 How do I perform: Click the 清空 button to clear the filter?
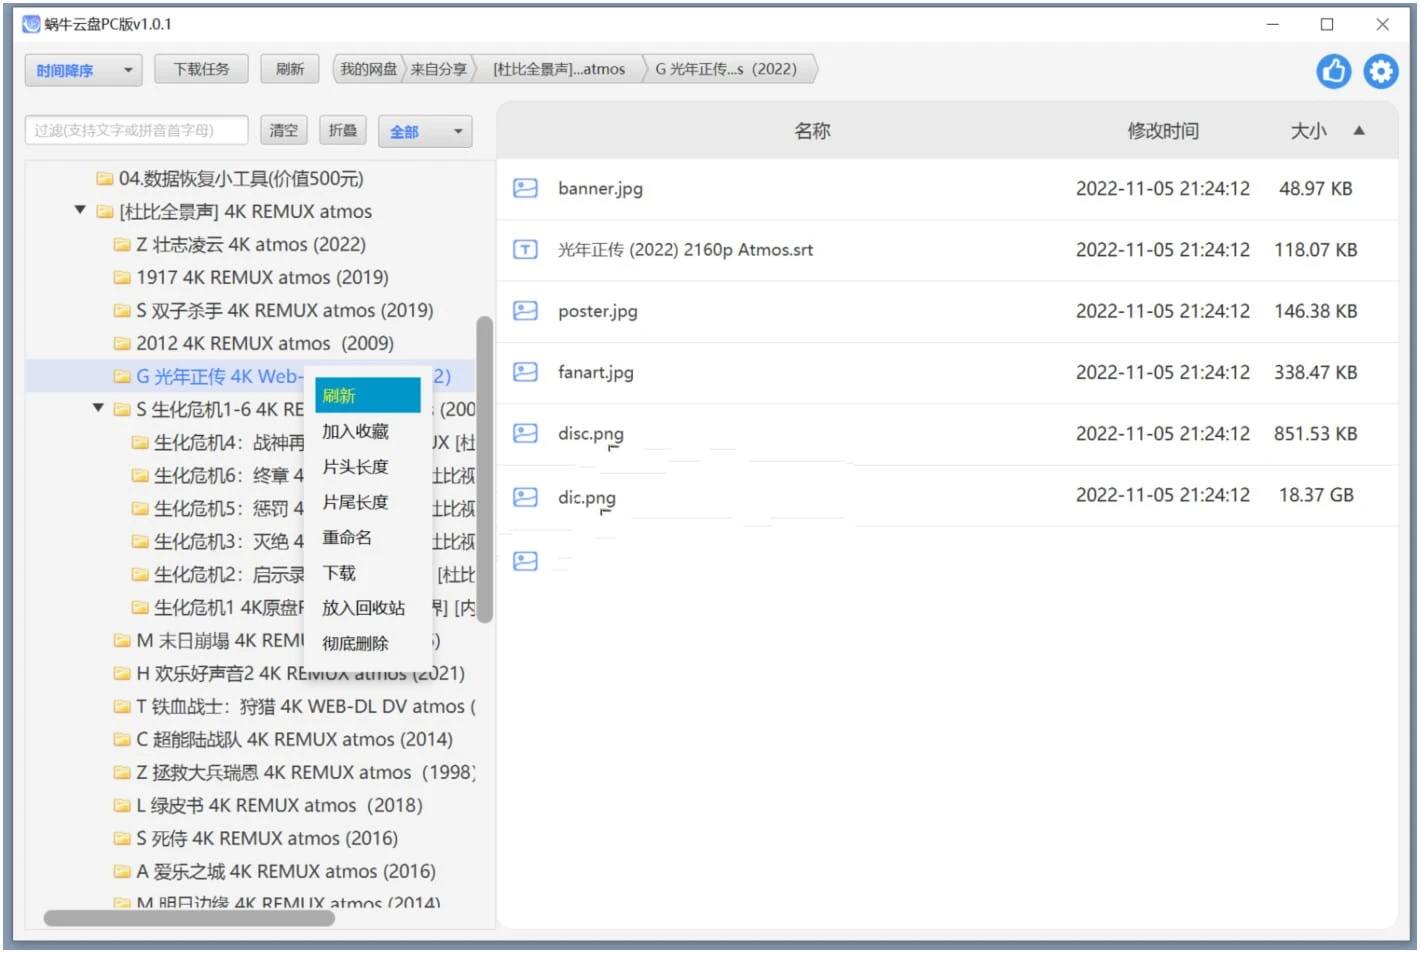click(x=283, y=129)
